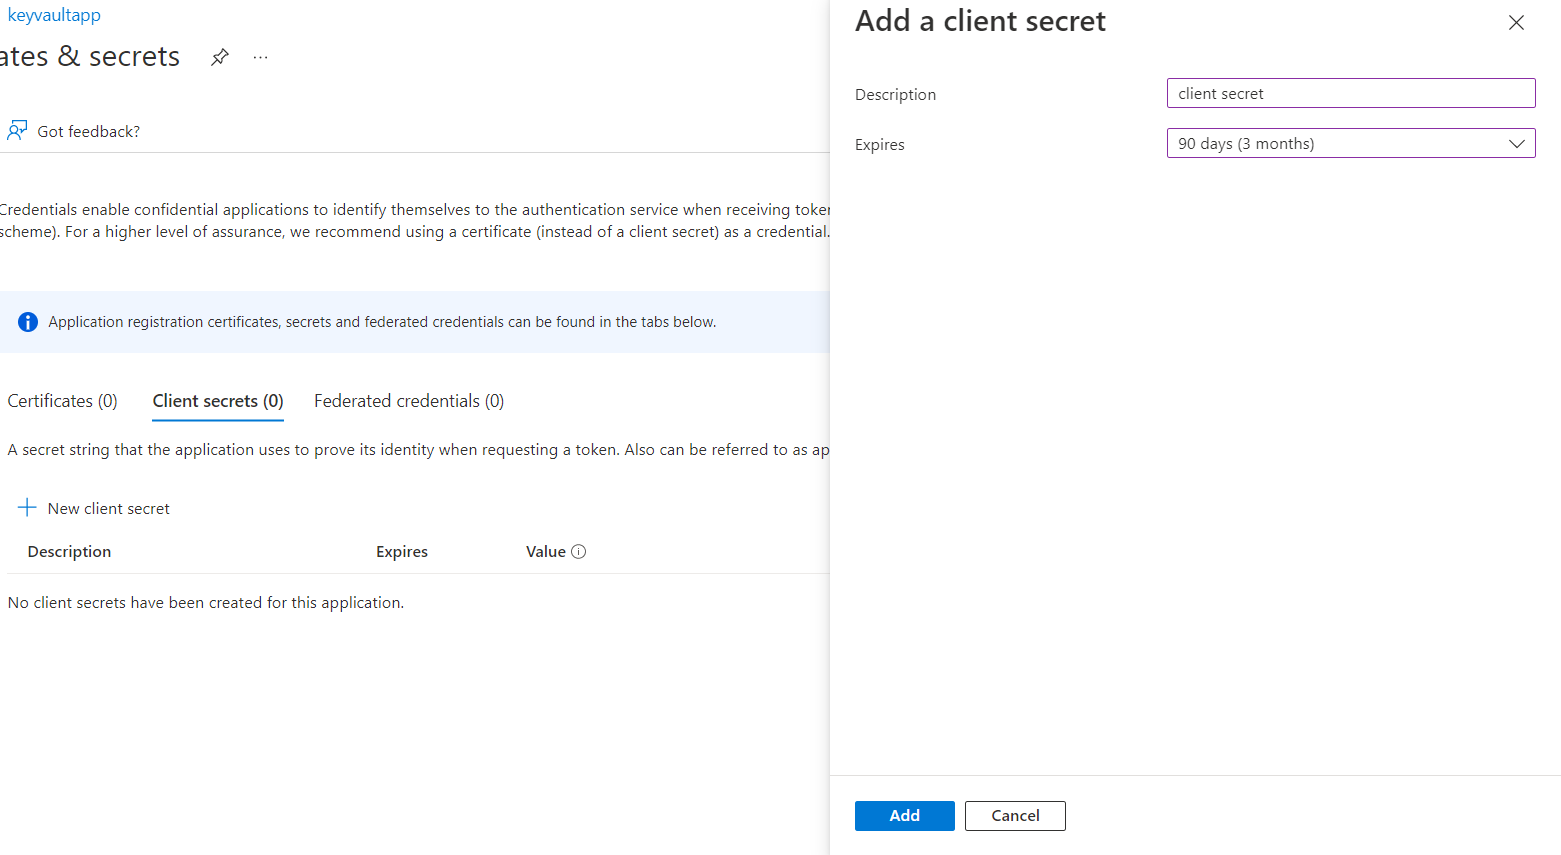Focus the Description text field
This screenshot has width=1561, height=855.
tap(1350, 93)
